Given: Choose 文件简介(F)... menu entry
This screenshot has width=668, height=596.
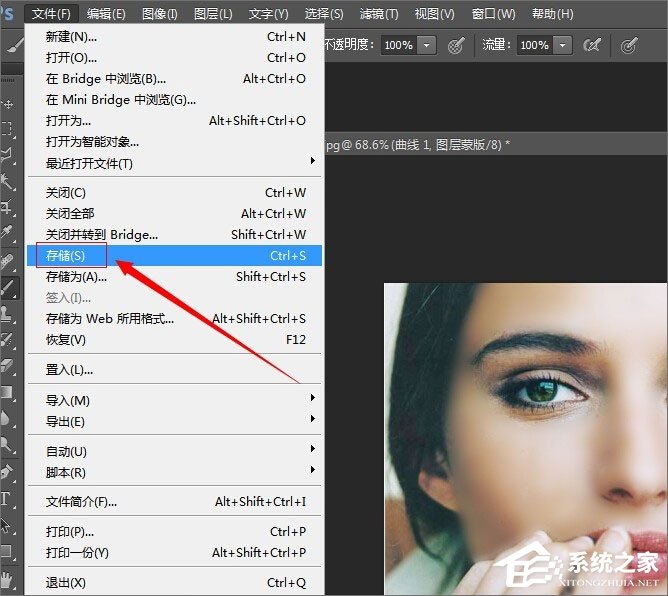Looking at the screenshot, I should click(175, 501).
